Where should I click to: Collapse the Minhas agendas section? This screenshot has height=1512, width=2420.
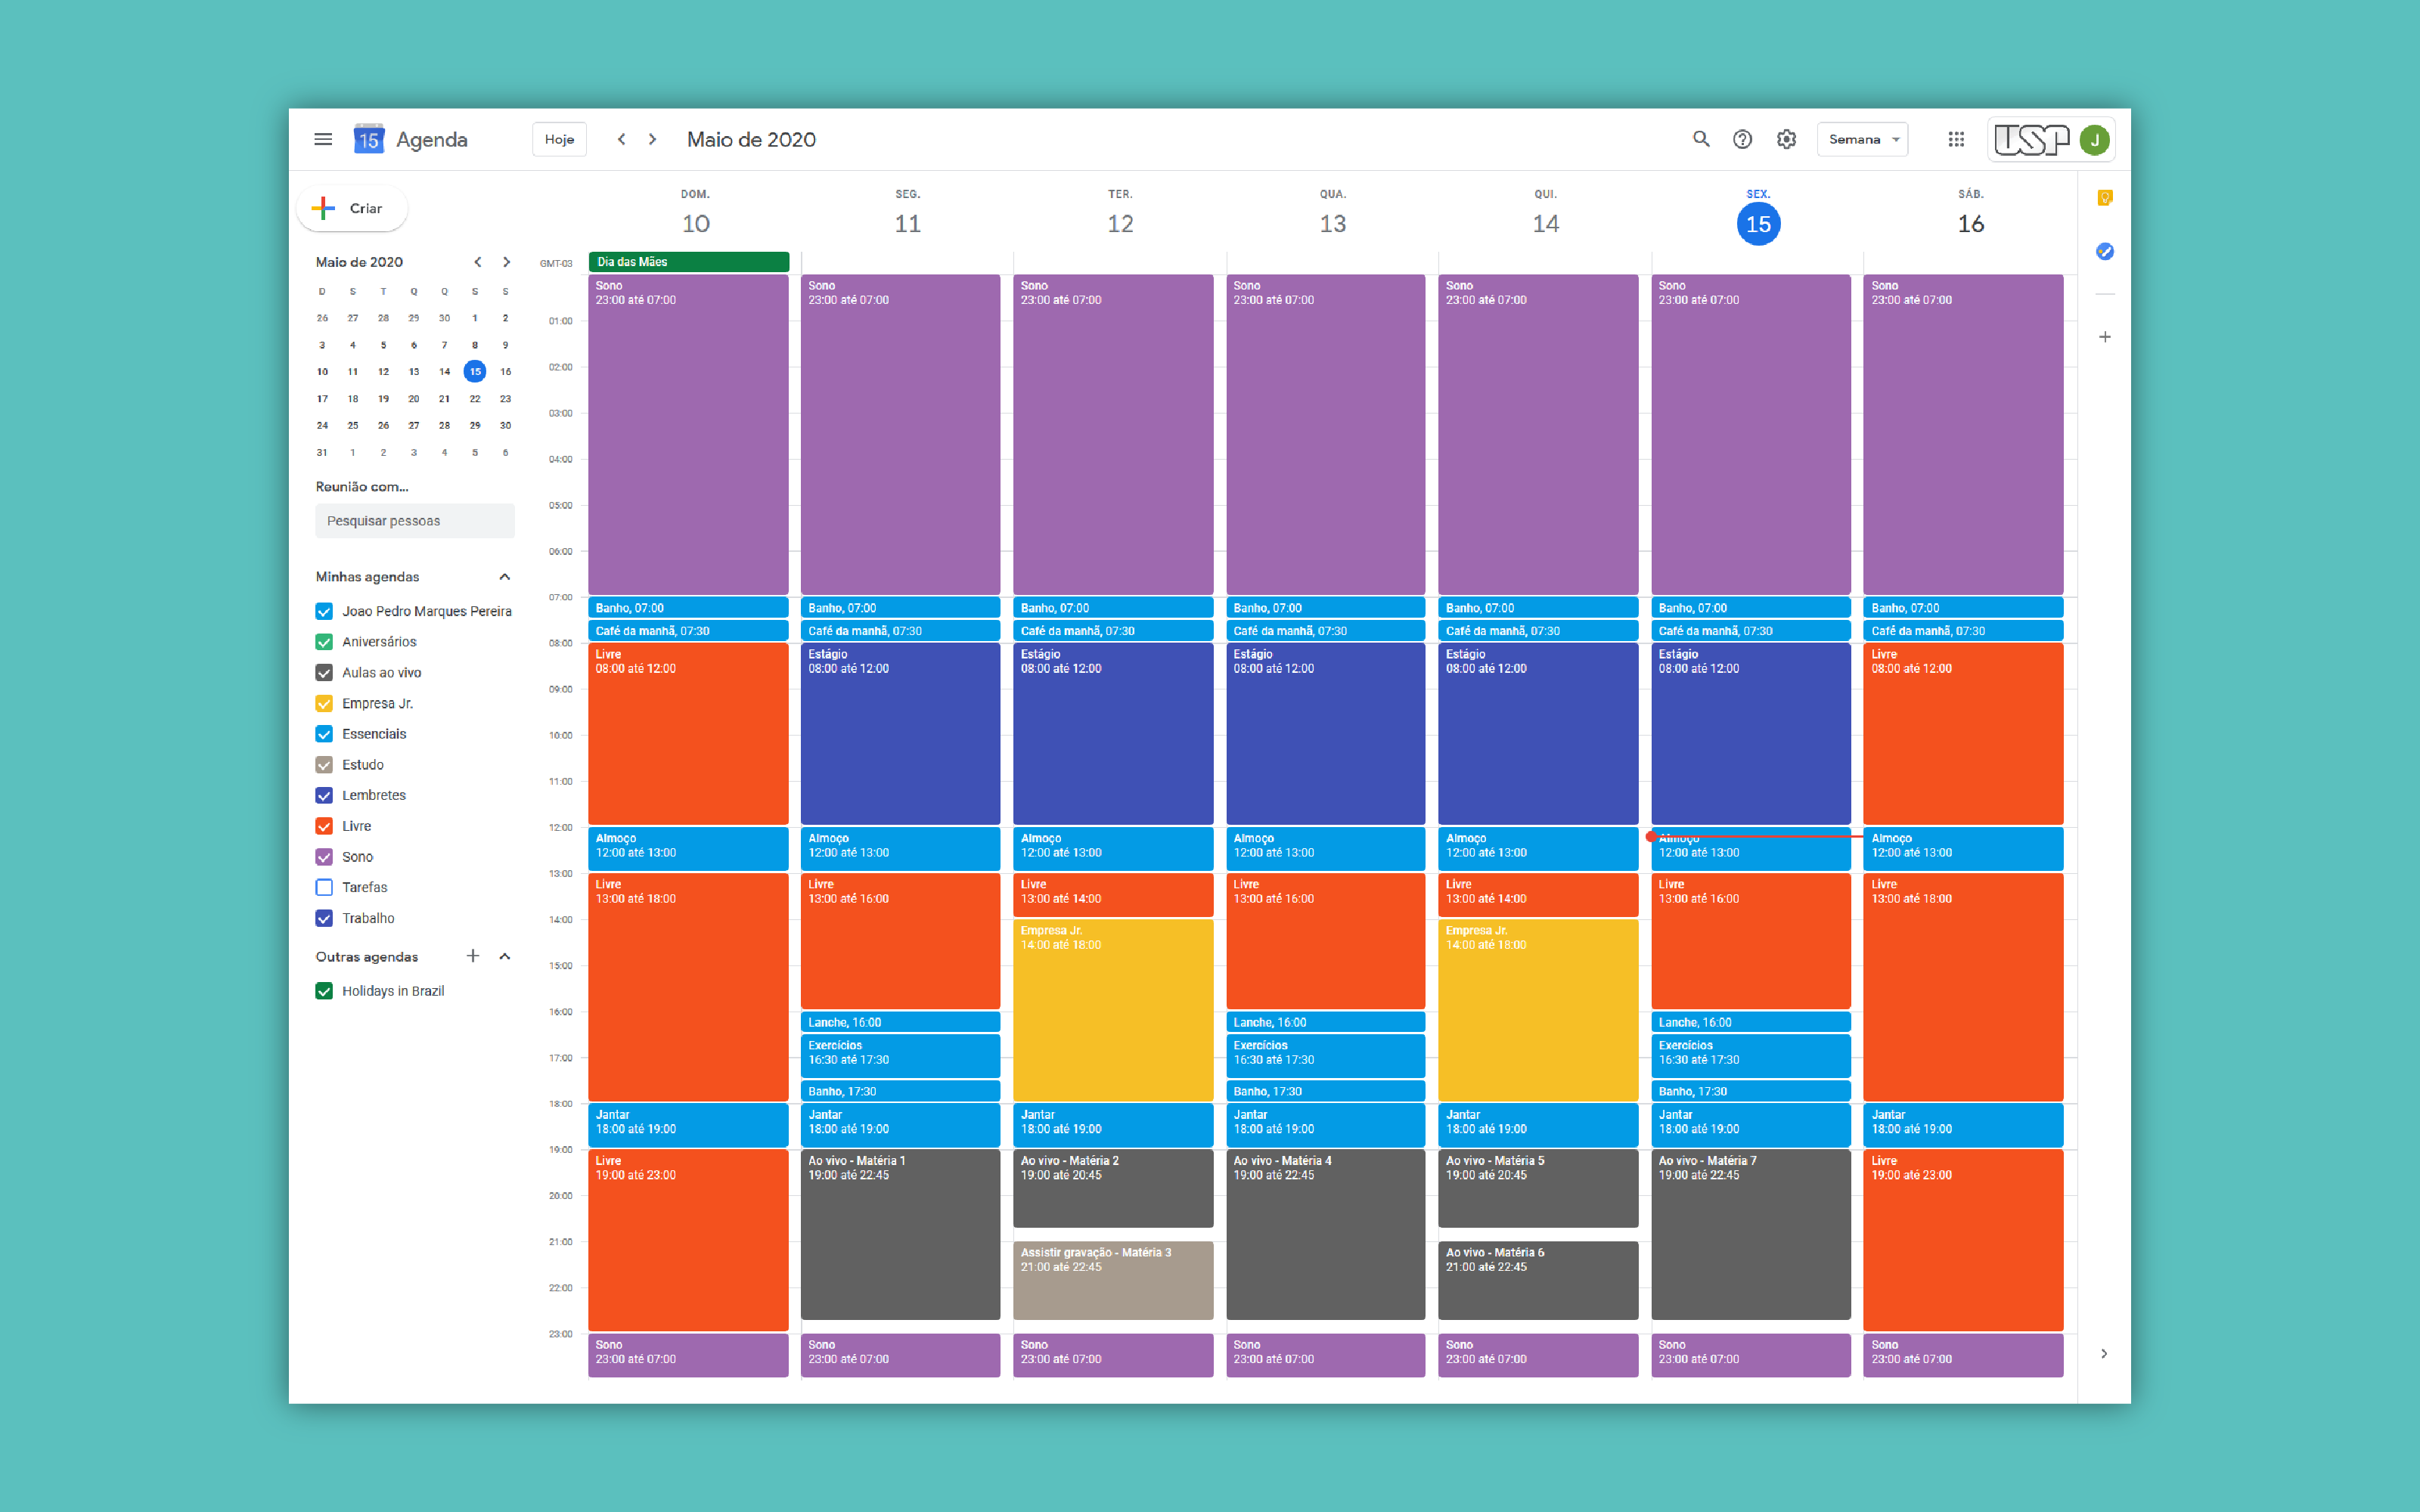click(505, 577)
